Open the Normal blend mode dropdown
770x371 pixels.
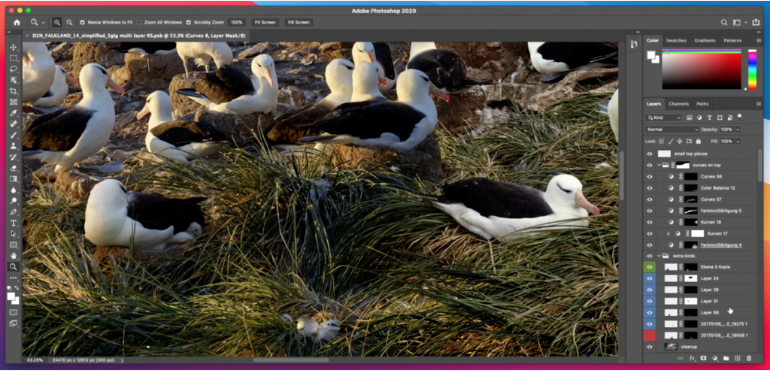672,129
